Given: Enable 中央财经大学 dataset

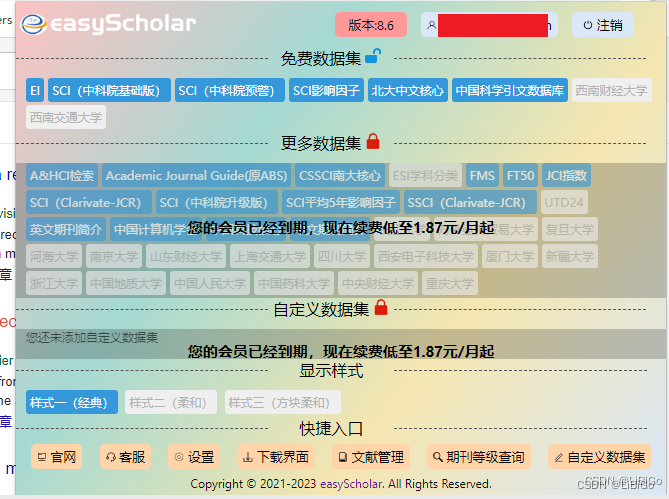Looking at the screenshot, I should pyautogui.click(x=378, y=283).
